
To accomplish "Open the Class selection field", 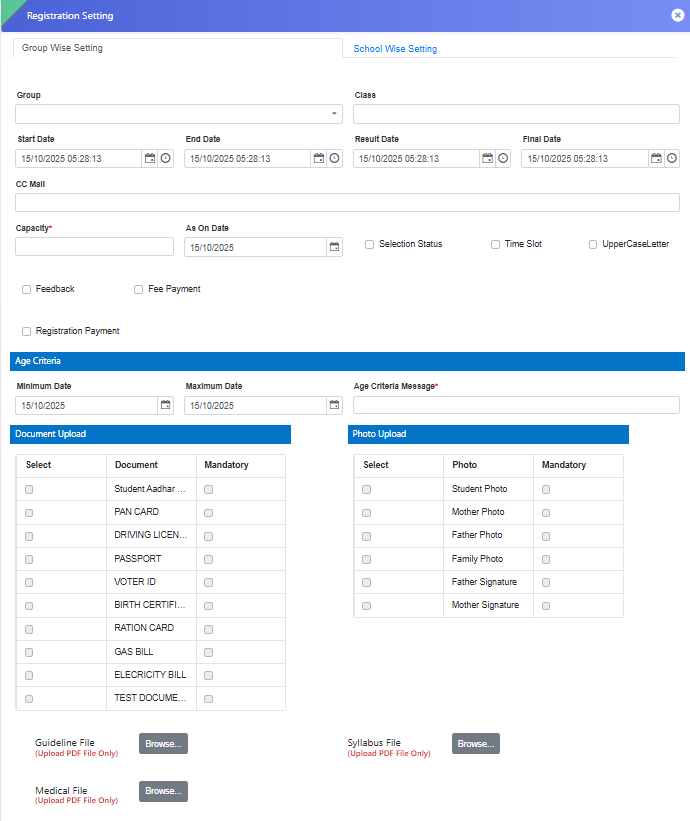I will [x=516, y=114].
